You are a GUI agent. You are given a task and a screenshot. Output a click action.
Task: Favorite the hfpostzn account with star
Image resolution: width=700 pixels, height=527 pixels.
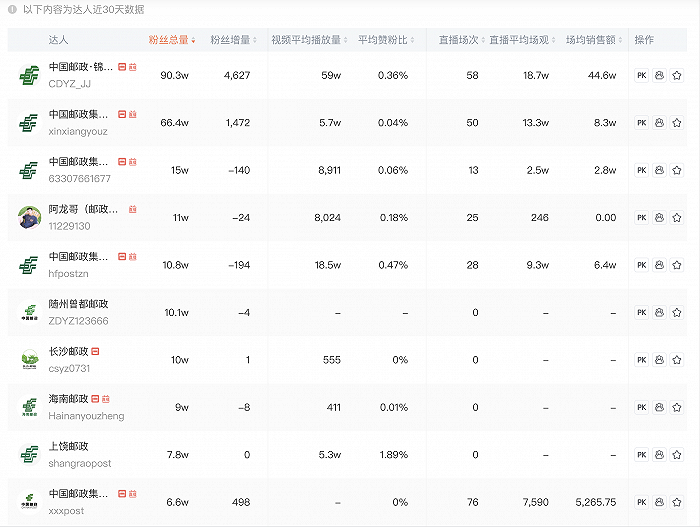pyautogui.click(x=677, y=265)
